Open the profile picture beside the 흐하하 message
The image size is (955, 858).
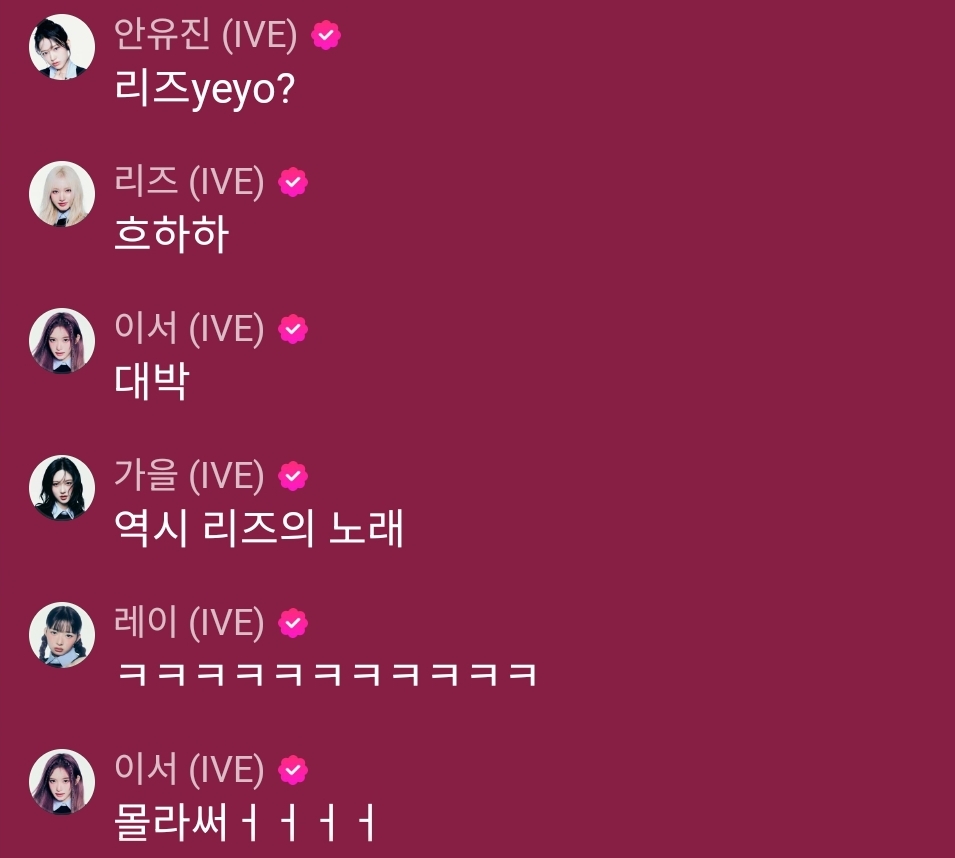(x=62, y=194)
